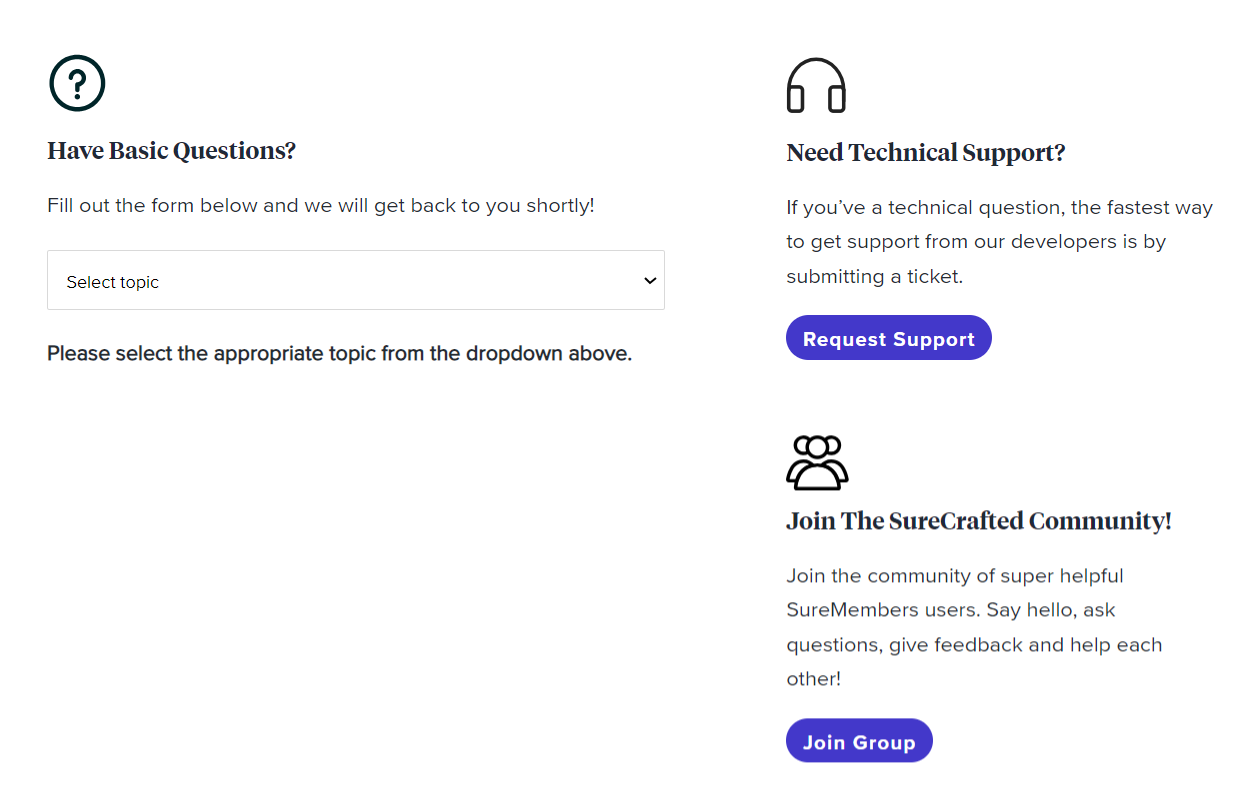
Task: Click the word 'other!' ending community text
Action: [x=813, y=679]
